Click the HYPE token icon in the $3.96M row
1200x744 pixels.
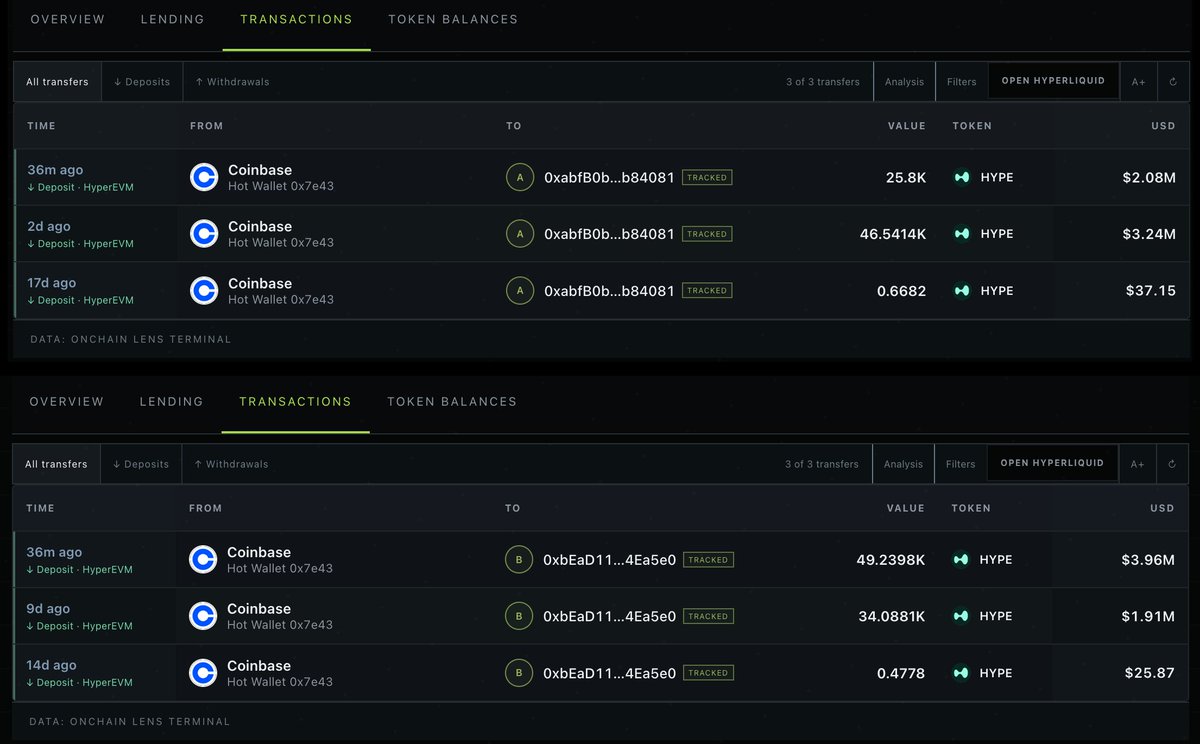[961, 559]
